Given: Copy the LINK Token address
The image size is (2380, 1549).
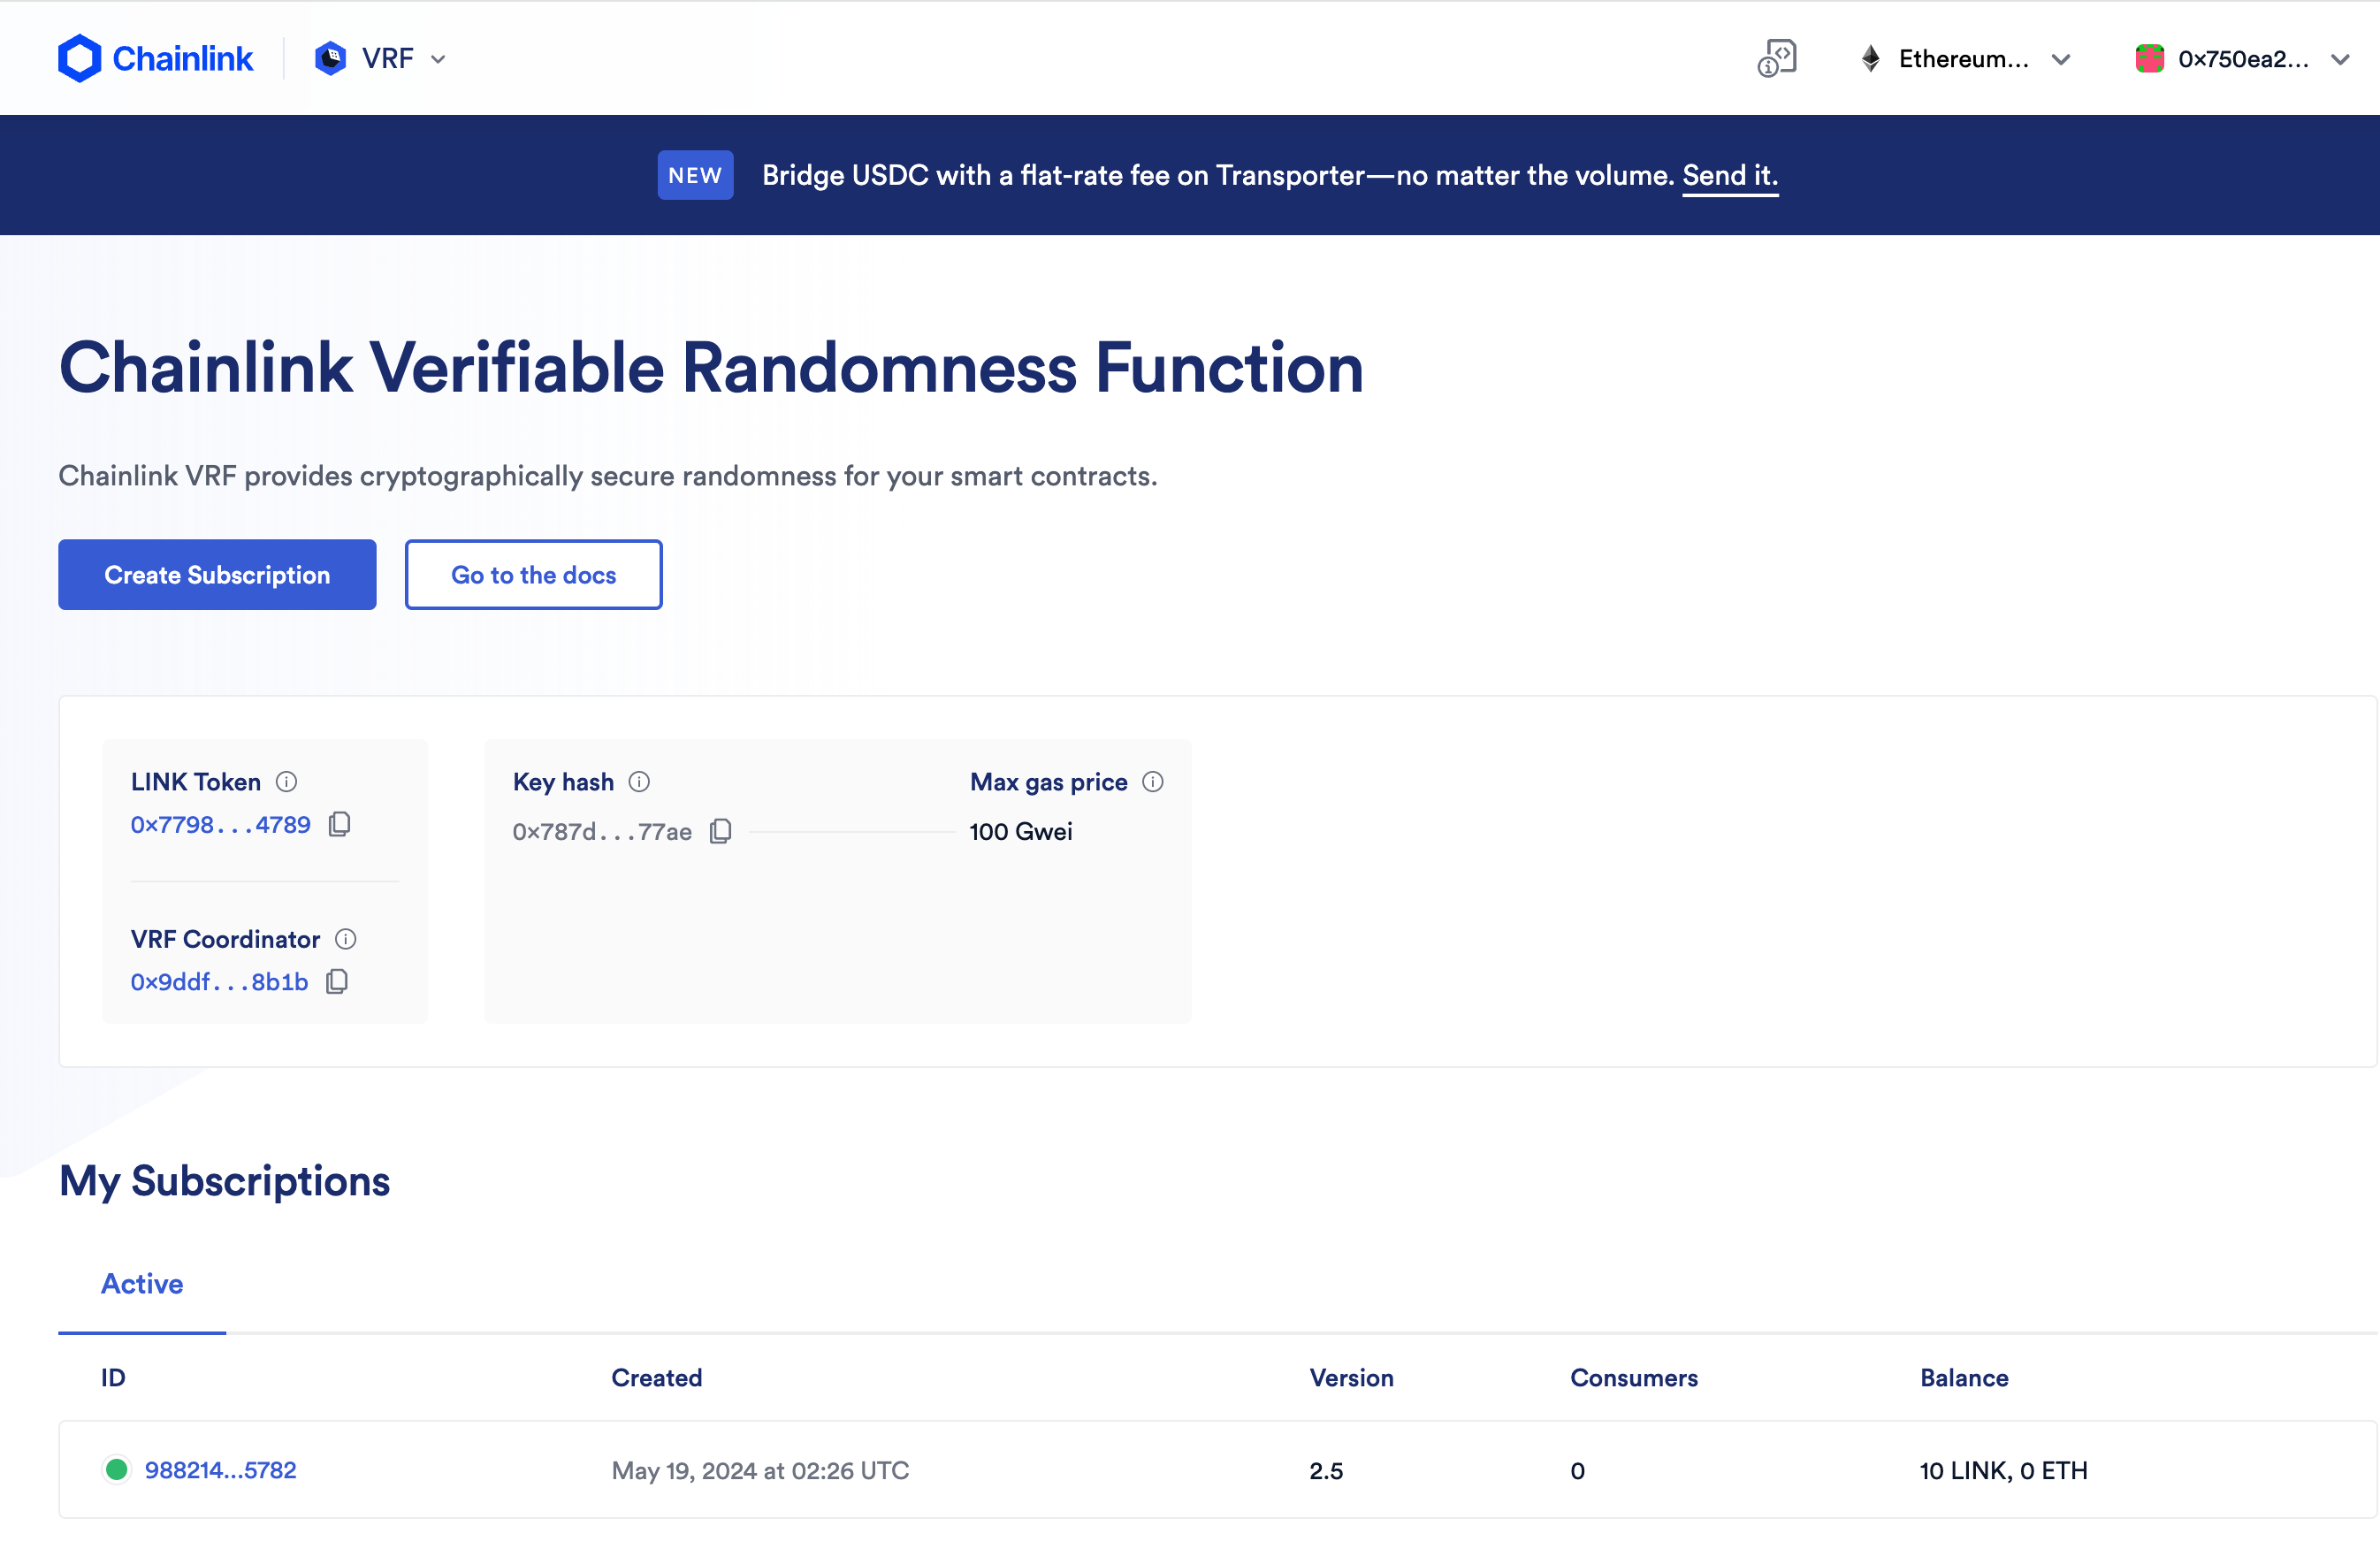Looking at the screenshot, I should pyautogui.click(x=339, y=824).
